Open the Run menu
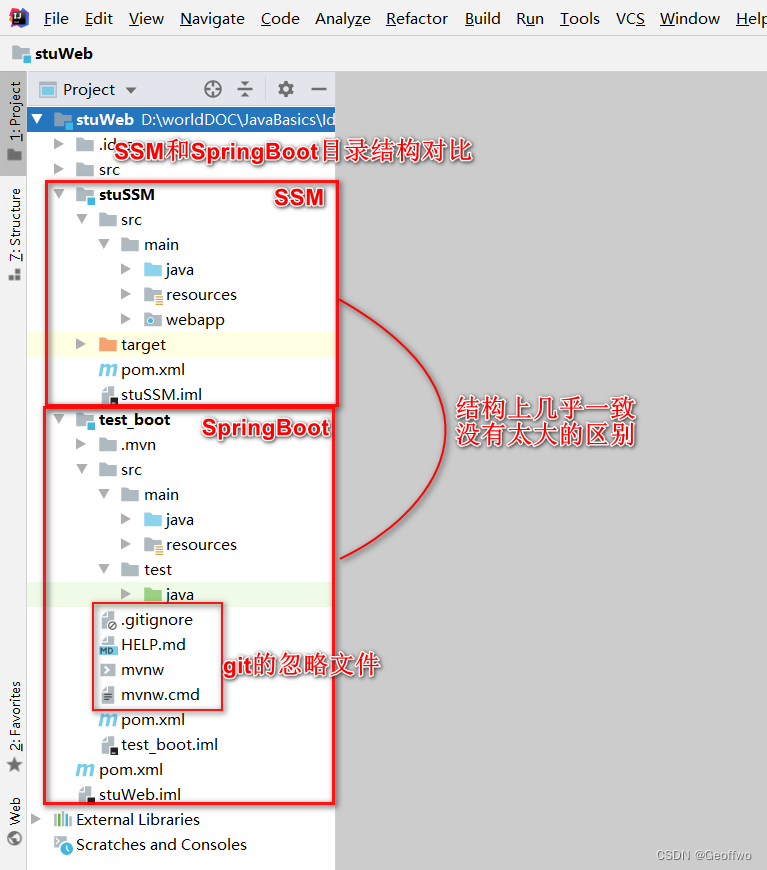 [530, 19]
